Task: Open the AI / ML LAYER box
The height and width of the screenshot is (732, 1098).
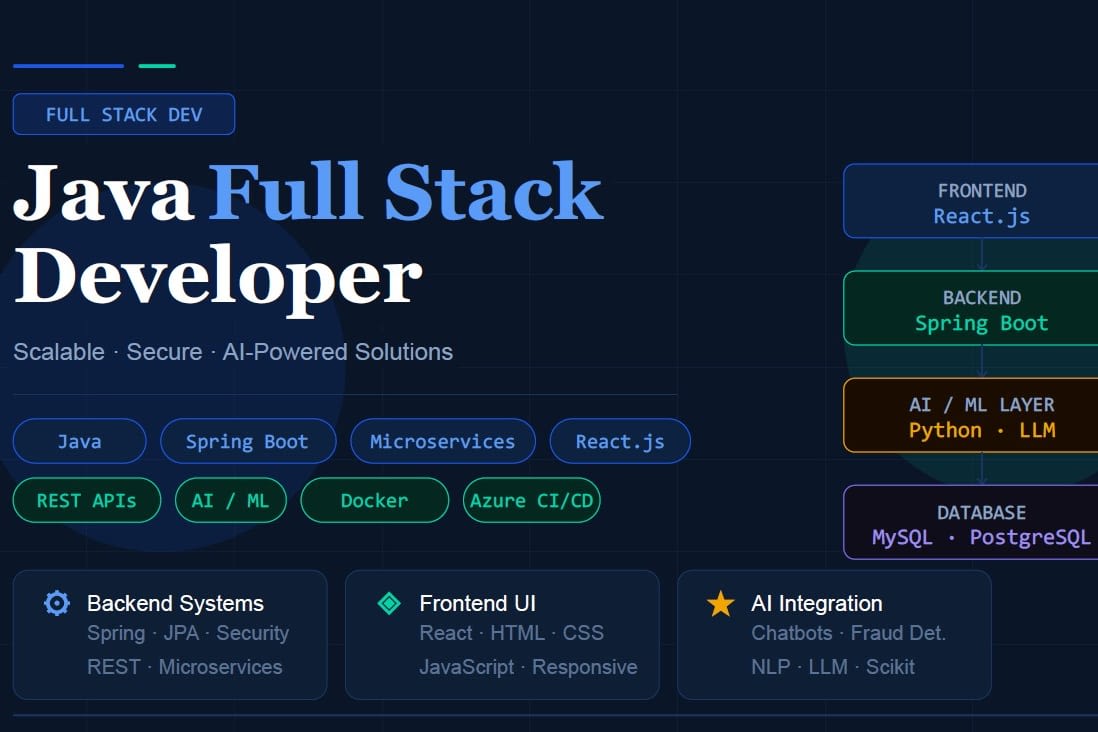Action: click(x=971, y=415)
